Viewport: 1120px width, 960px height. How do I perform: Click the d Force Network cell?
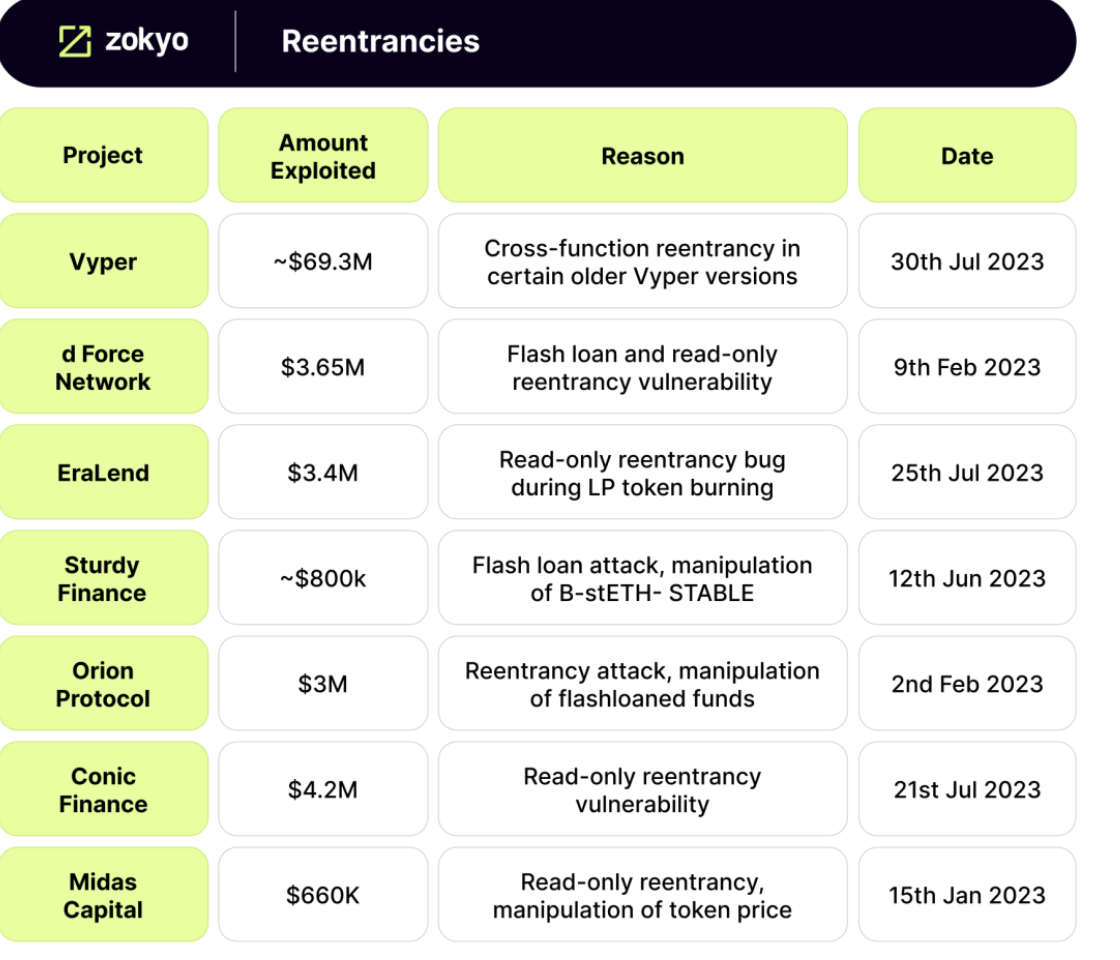coord(103,367)
